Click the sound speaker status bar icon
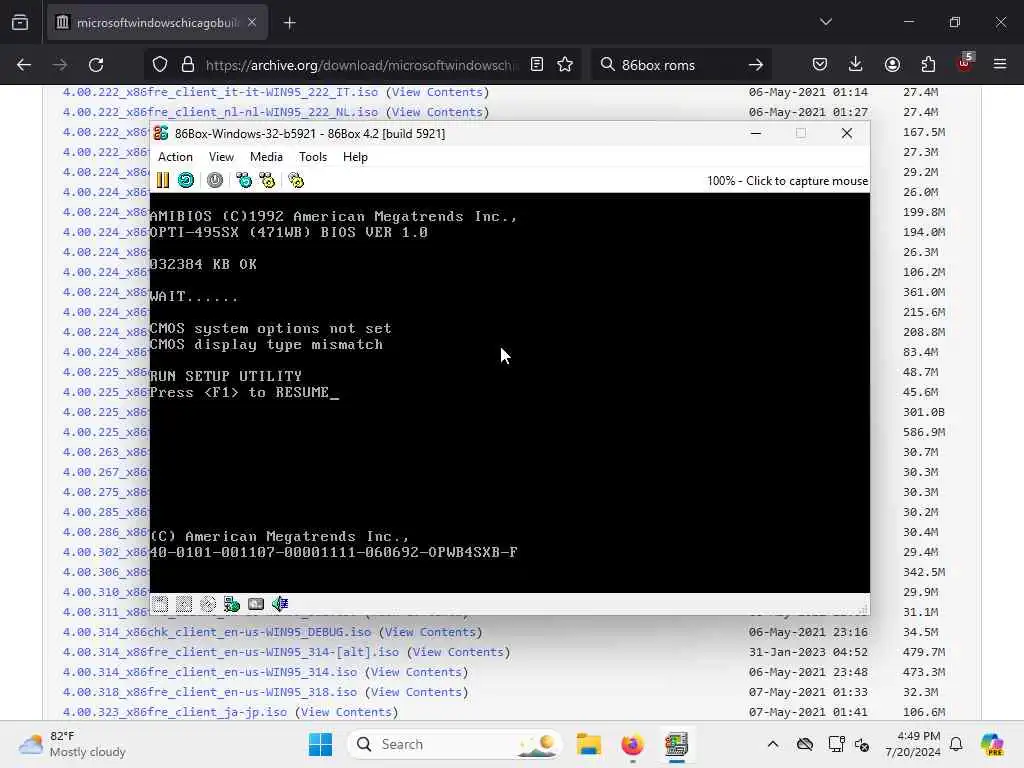 pyautogui.click(x=280, y=604)
